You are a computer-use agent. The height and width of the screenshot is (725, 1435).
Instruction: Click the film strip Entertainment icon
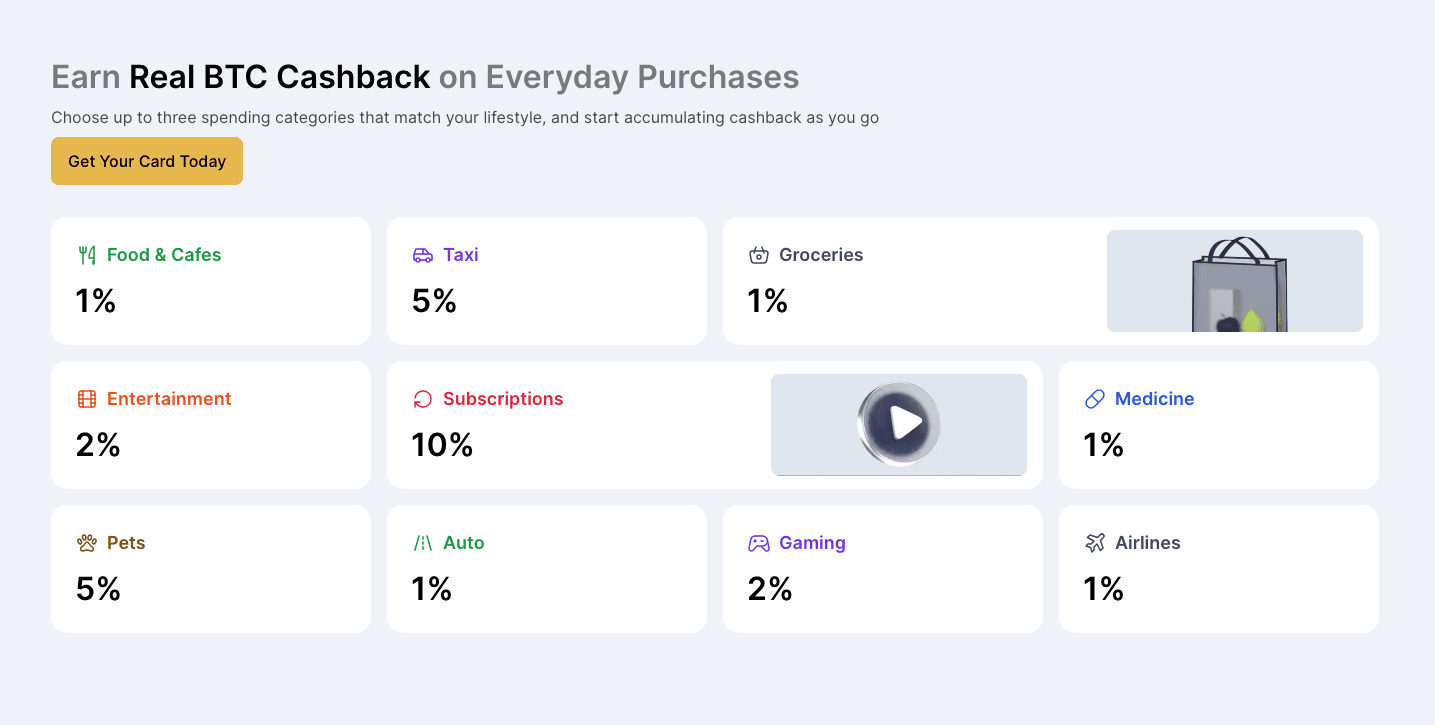click(87, 399)
